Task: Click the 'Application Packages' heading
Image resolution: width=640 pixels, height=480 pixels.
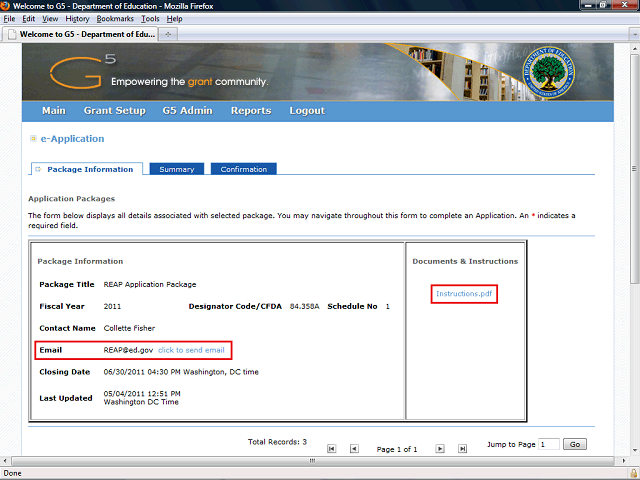Action: pos(71,199)
